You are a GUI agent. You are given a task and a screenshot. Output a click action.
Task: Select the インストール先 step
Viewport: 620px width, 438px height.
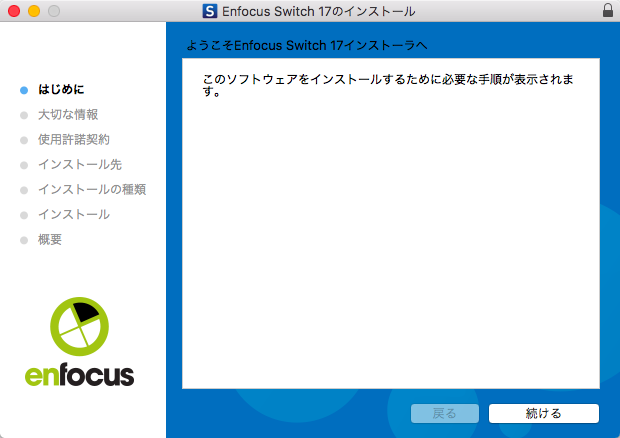tap(80, 164)
